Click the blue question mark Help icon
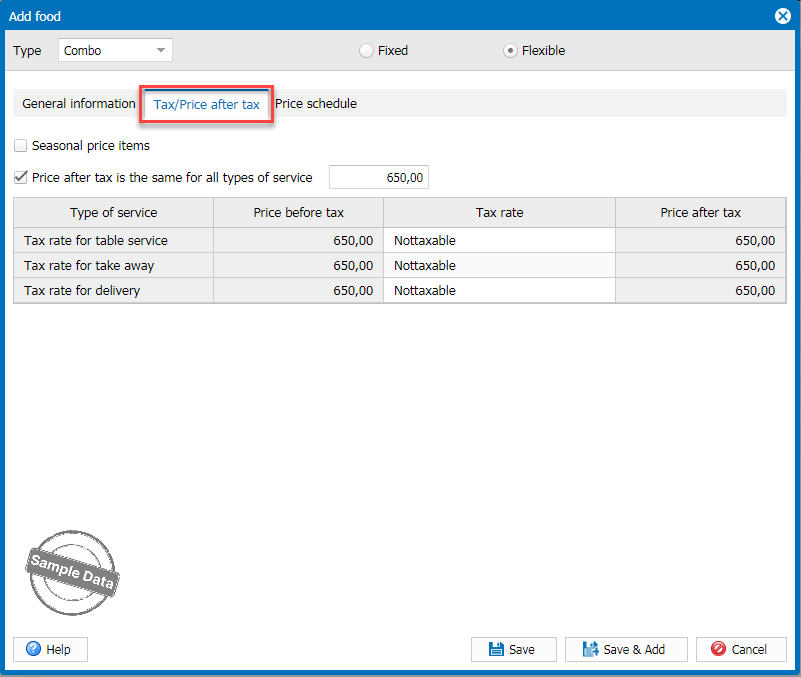Image resolution: width=801 pixels, height=677 pixels. [x=32, y=649]
